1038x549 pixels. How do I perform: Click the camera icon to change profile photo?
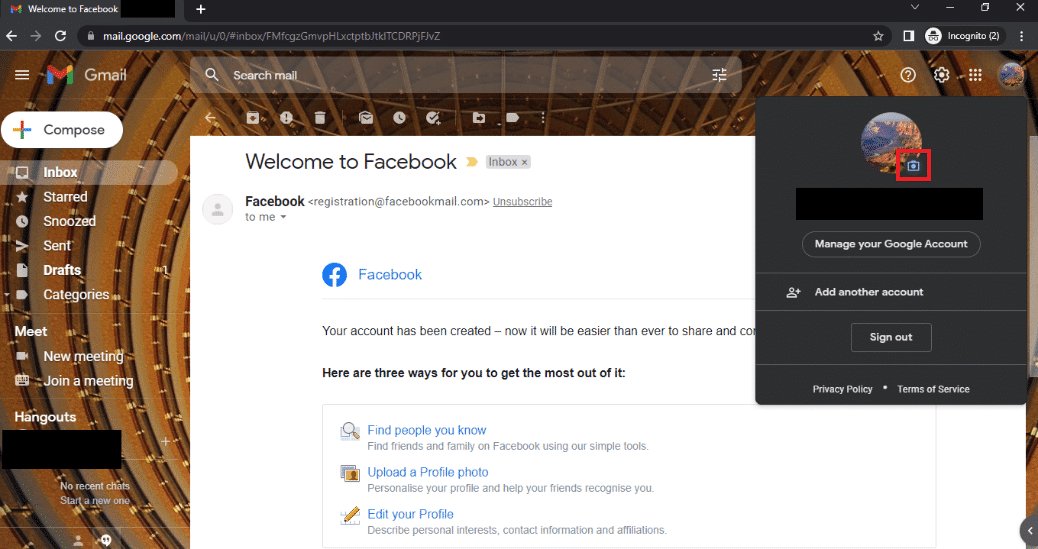point(914,166)
